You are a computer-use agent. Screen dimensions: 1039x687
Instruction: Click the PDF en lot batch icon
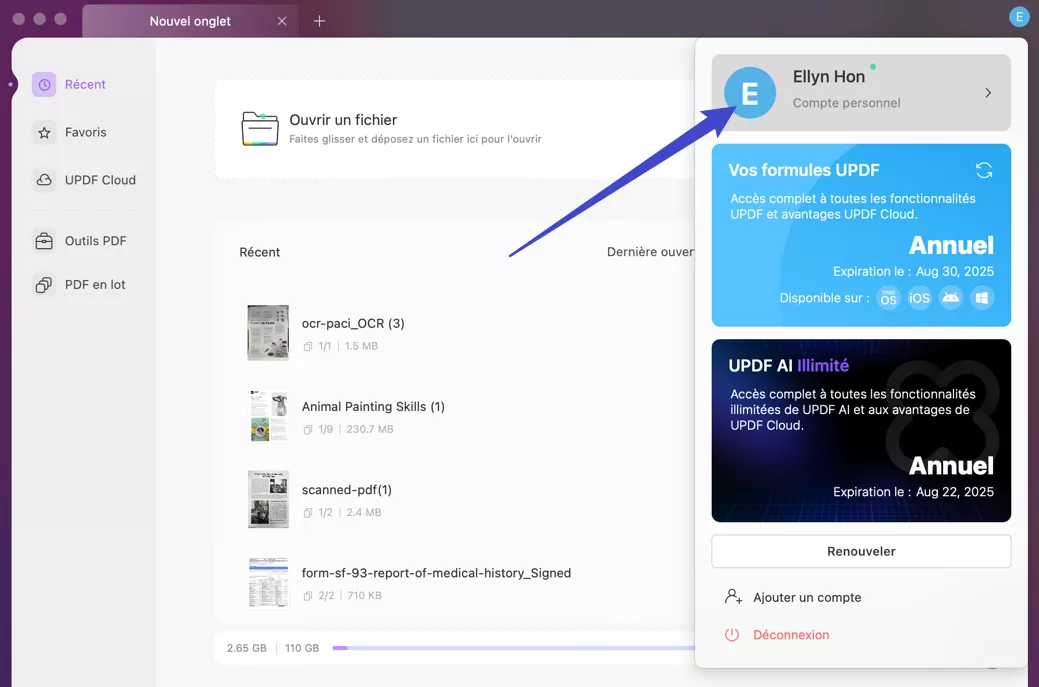coord(44,285)
